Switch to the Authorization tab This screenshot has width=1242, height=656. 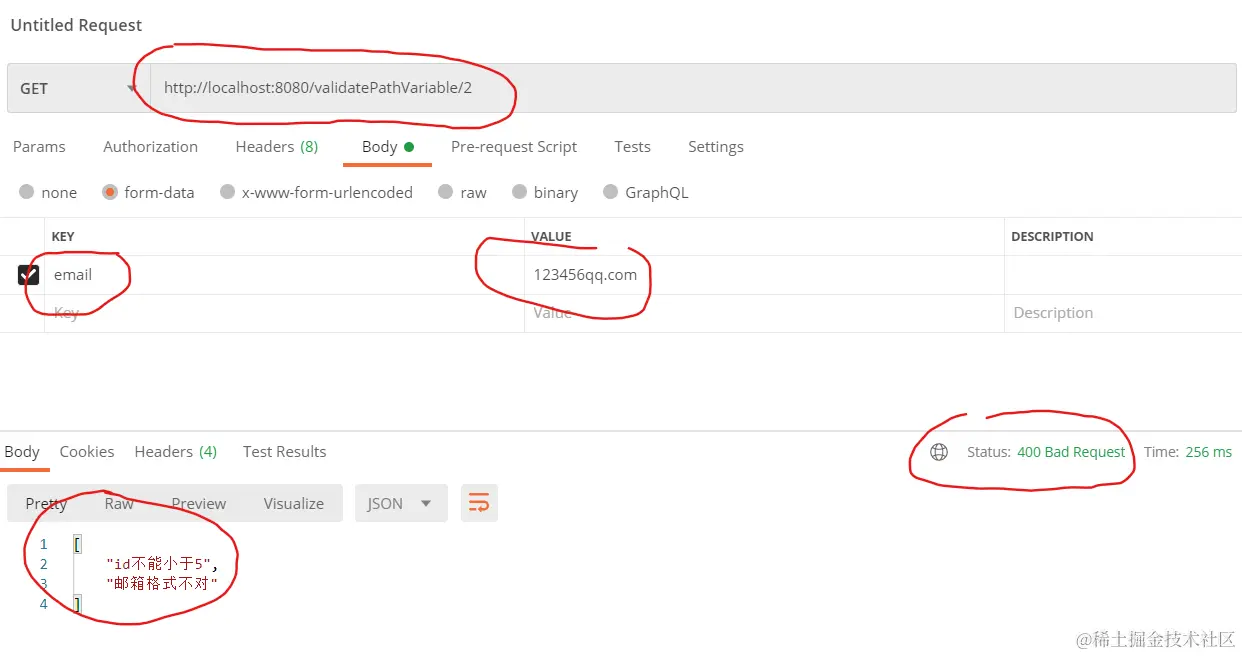pos(150,147)
